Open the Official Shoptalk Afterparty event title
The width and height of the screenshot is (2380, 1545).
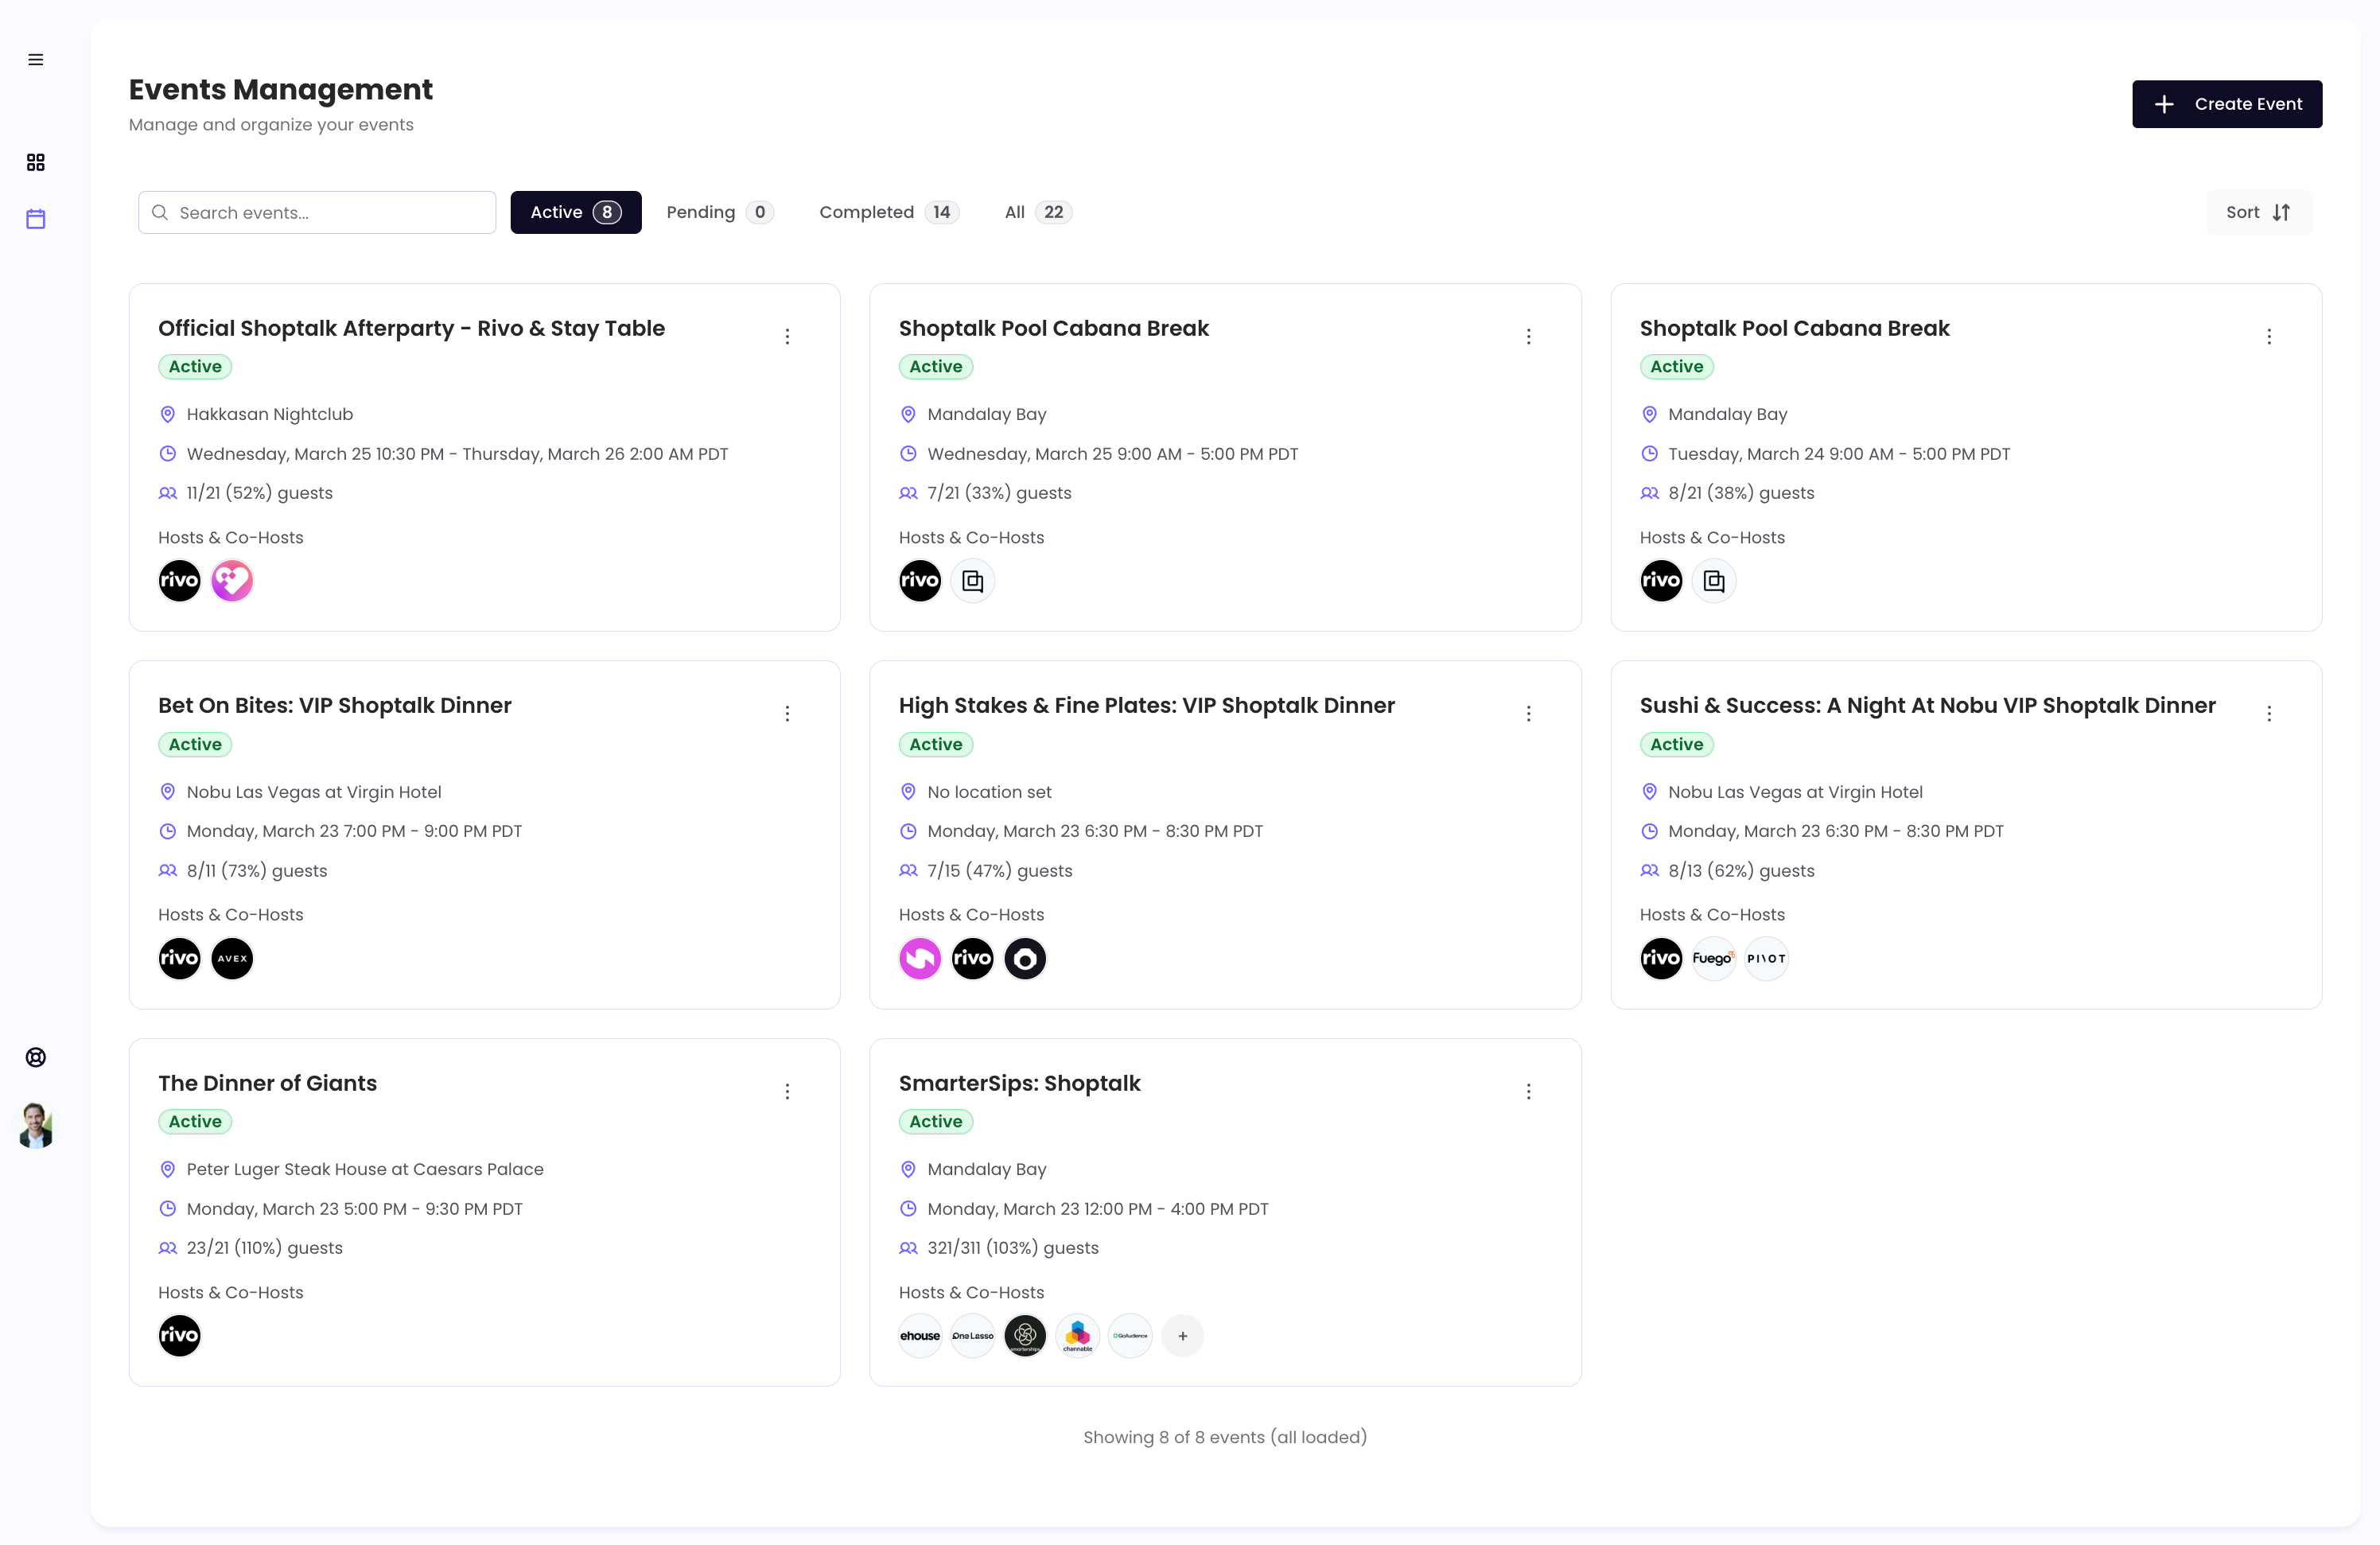(x=411, y=328)
